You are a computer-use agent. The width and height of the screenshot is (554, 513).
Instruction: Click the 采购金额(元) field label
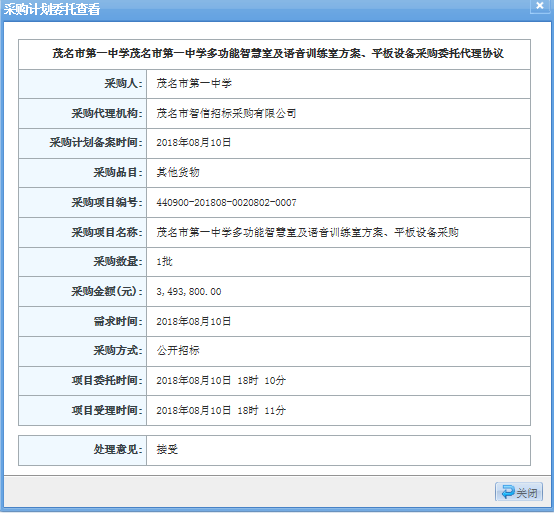pyautogui.click(x=107, y=291)
